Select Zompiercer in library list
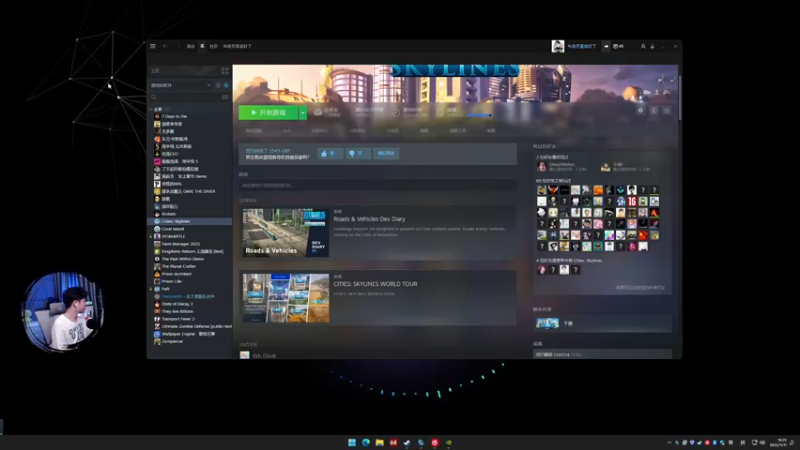800x450 pixels. (172, 341)
